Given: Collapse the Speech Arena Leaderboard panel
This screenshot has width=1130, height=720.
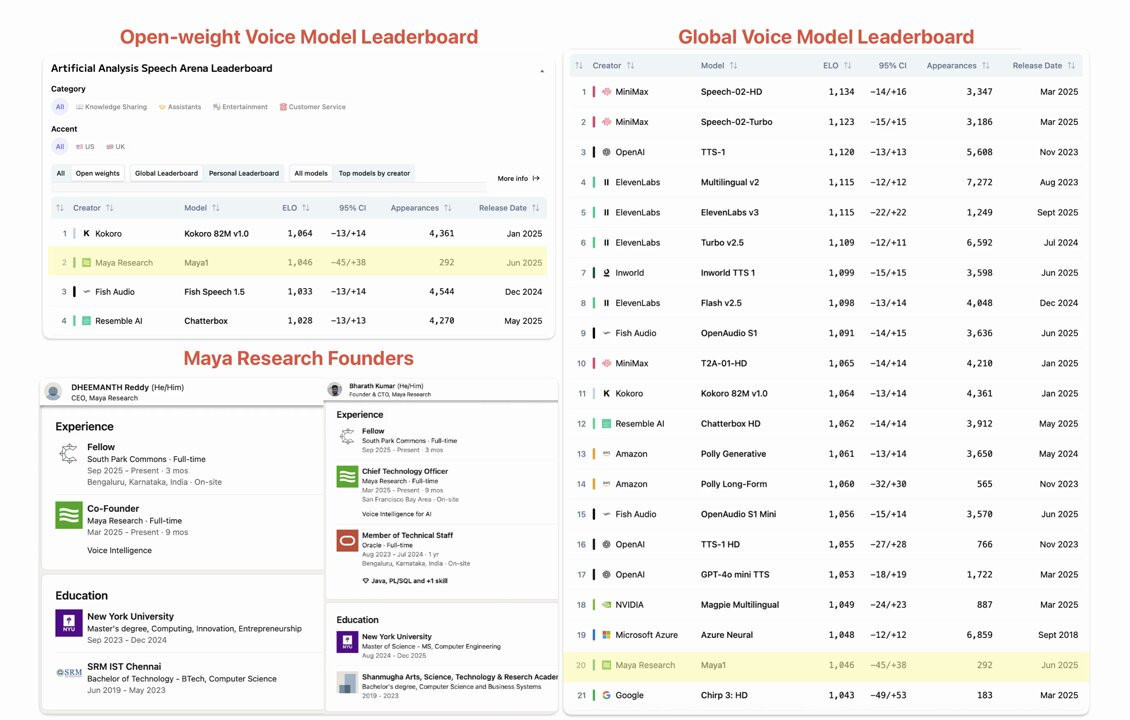Looking at the screenshot, I should tap(541, 70).
